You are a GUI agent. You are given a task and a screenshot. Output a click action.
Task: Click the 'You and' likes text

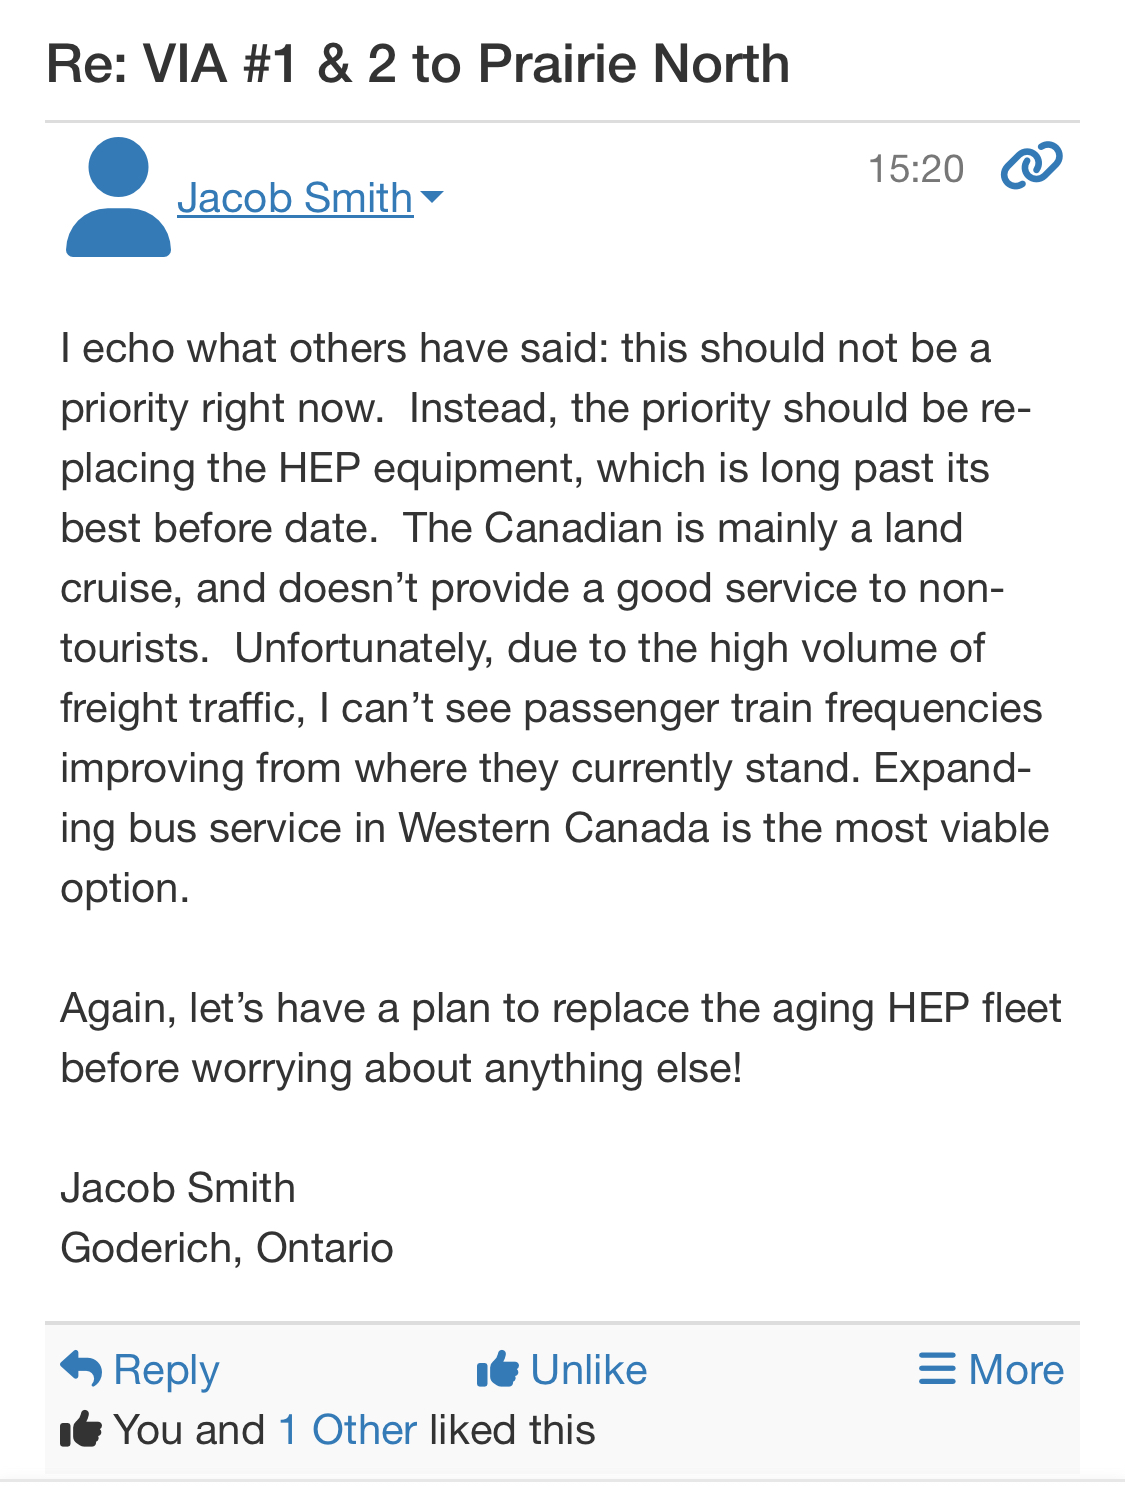coord(189,1430)
